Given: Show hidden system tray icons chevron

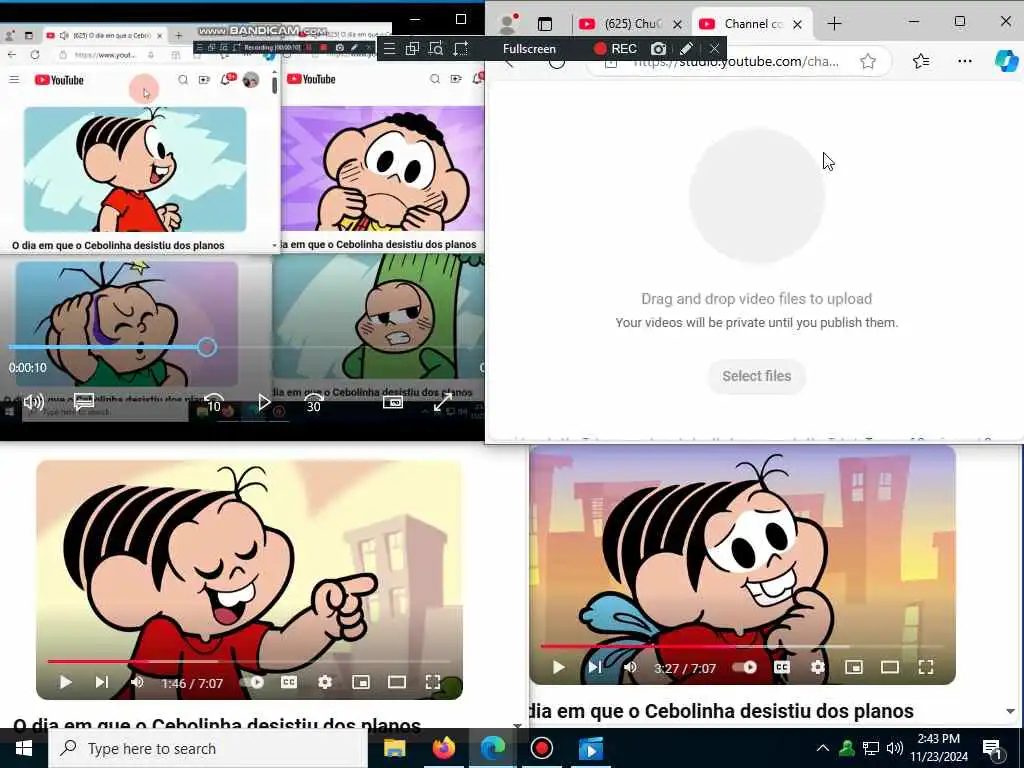Looking at the screenshot, I should (822, 748).
